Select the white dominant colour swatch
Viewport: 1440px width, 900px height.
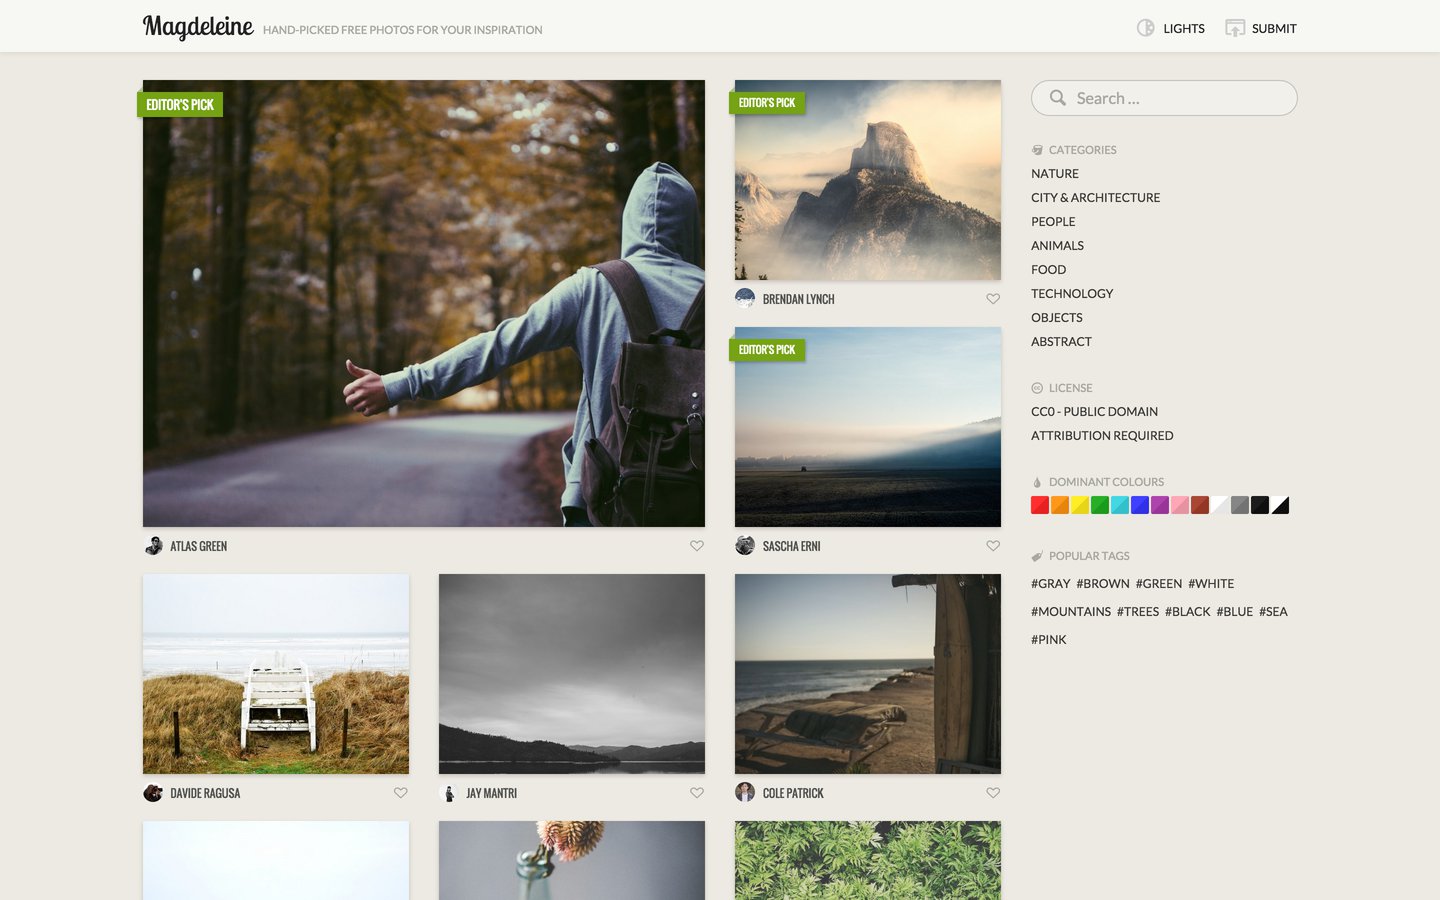coord(1220,505)
